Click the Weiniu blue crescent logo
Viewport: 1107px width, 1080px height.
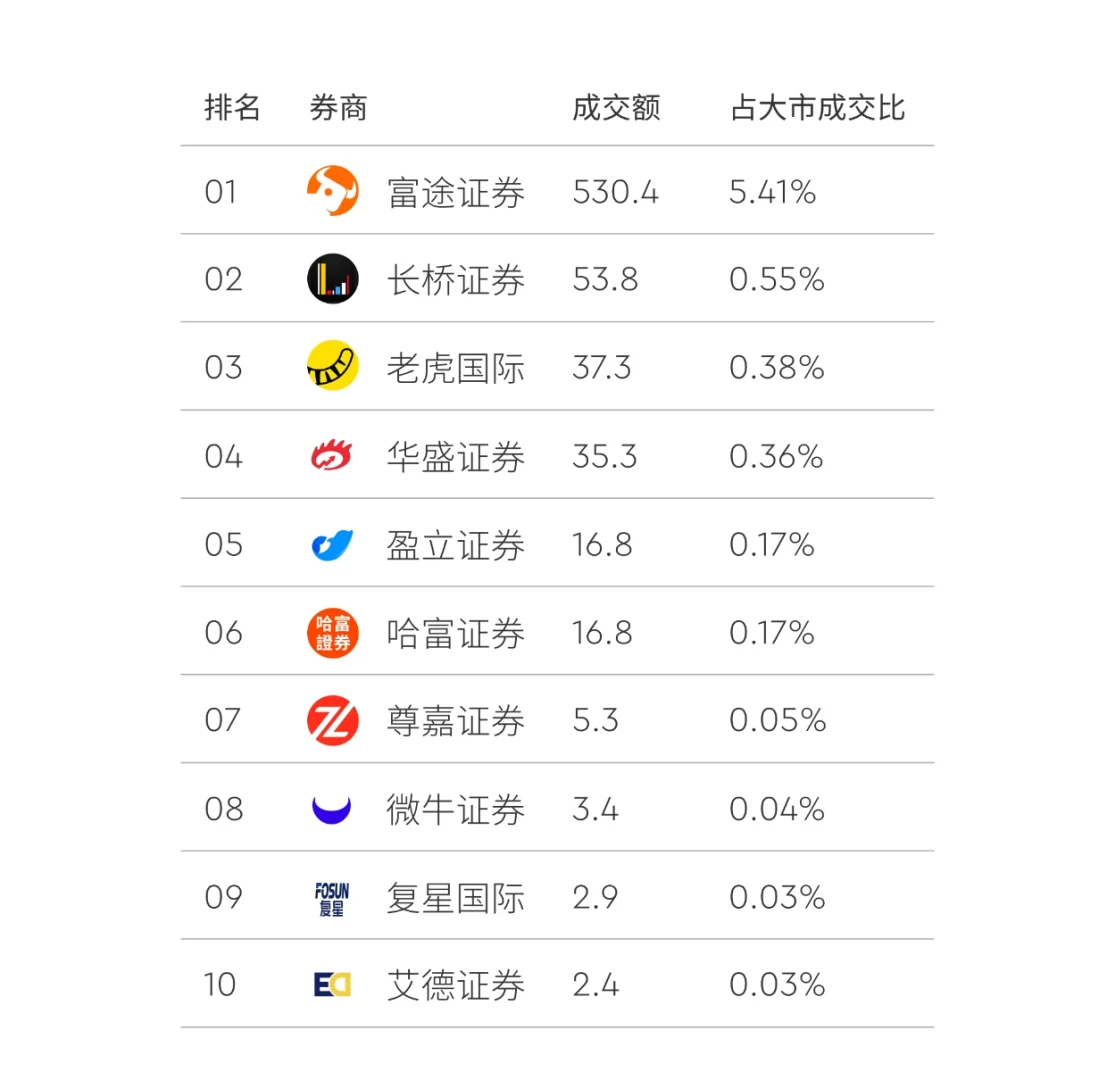click(x=332, y=808)
